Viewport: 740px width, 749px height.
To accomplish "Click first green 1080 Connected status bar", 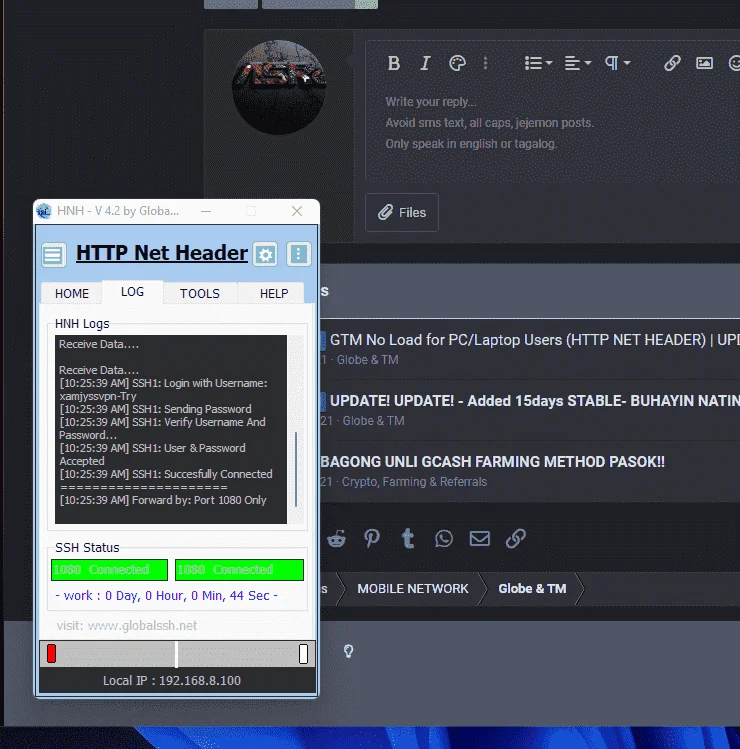I will [109, 570].
